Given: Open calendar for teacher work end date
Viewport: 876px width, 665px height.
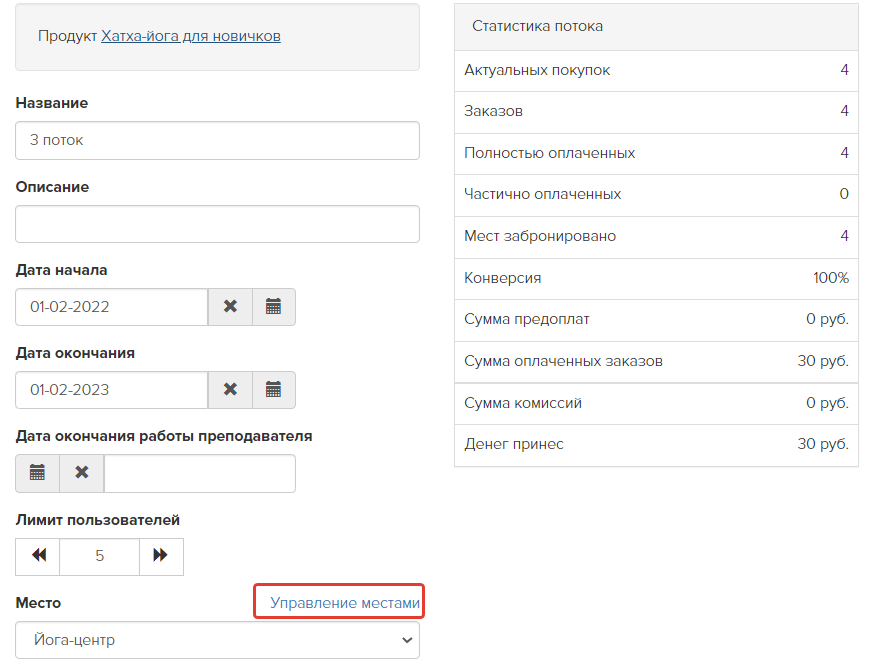Looking at the screenshot, I should click(37, 473).
